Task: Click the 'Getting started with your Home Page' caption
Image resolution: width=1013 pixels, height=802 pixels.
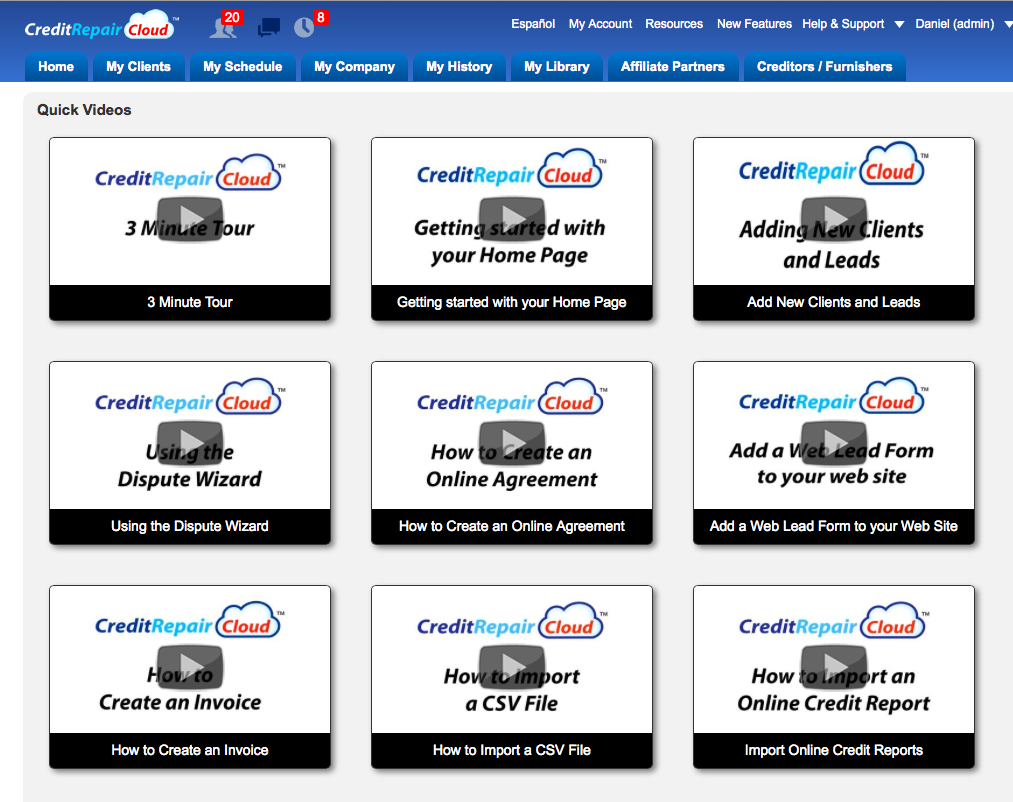Action: (512, 302)
